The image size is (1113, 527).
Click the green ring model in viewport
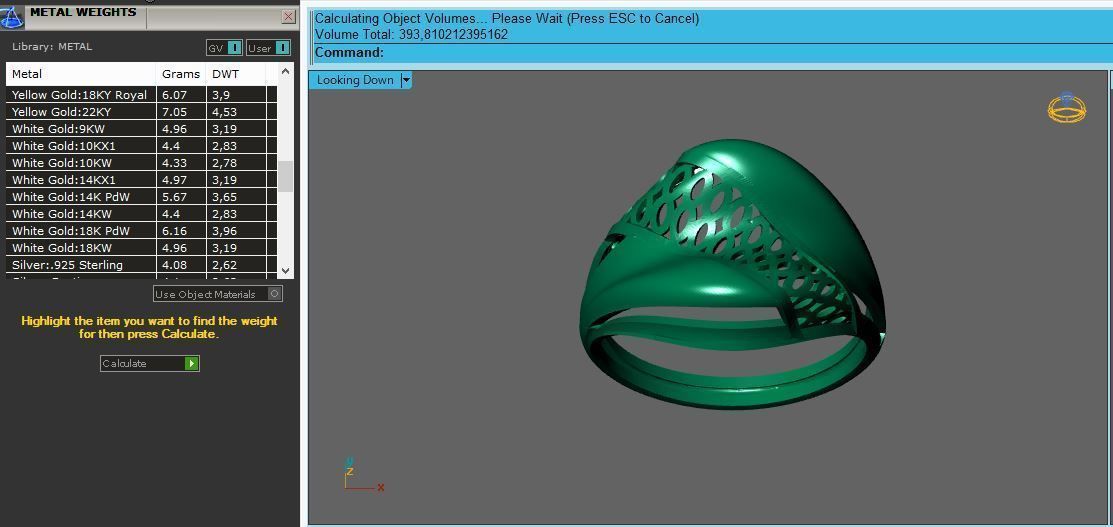(733, 273)
